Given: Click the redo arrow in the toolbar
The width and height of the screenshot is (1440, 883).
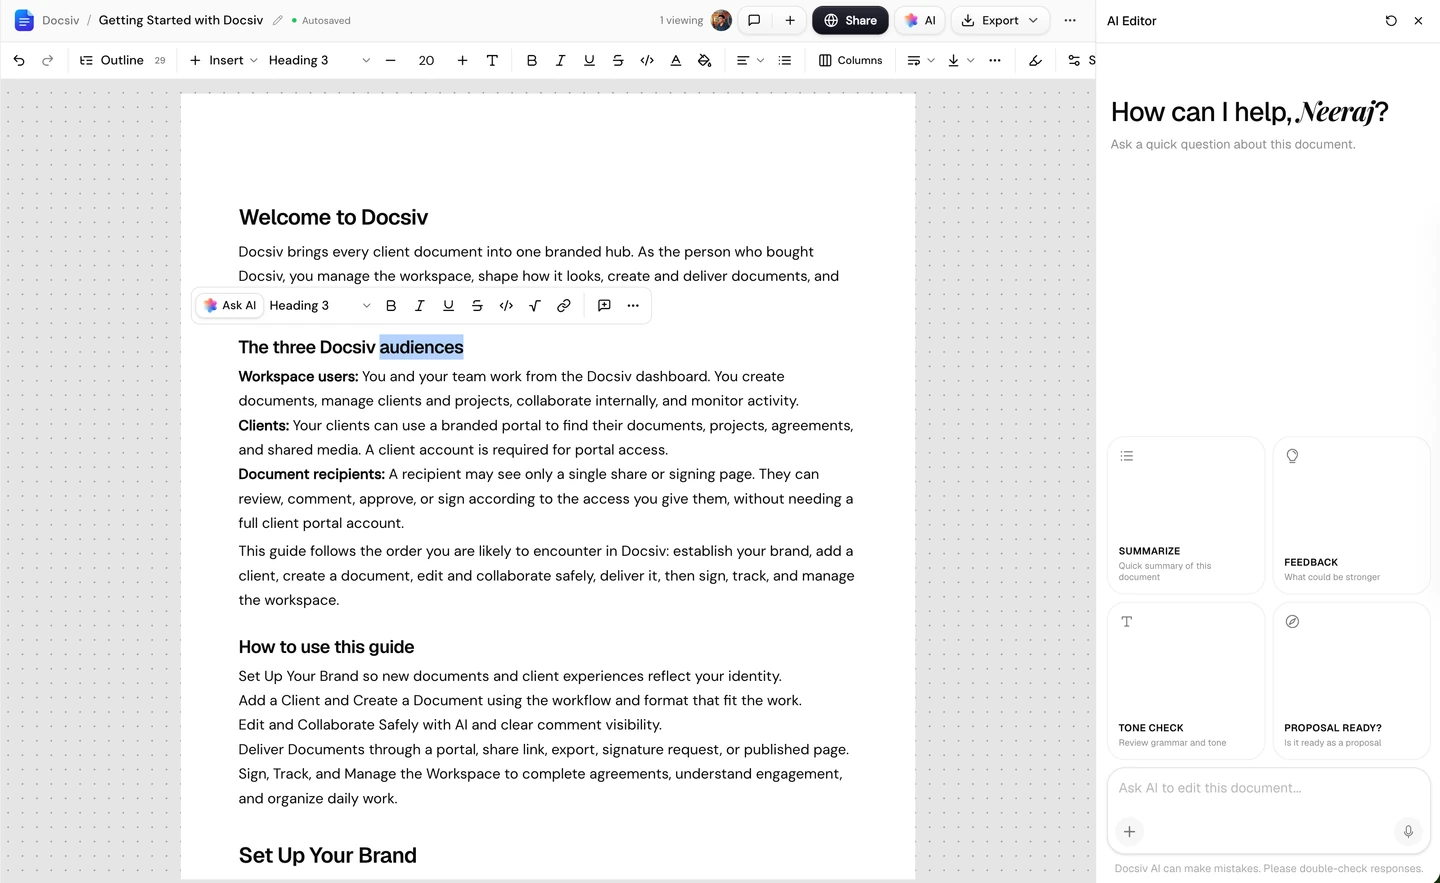Looking at the screenshot, I should click(x=47, y=60).
